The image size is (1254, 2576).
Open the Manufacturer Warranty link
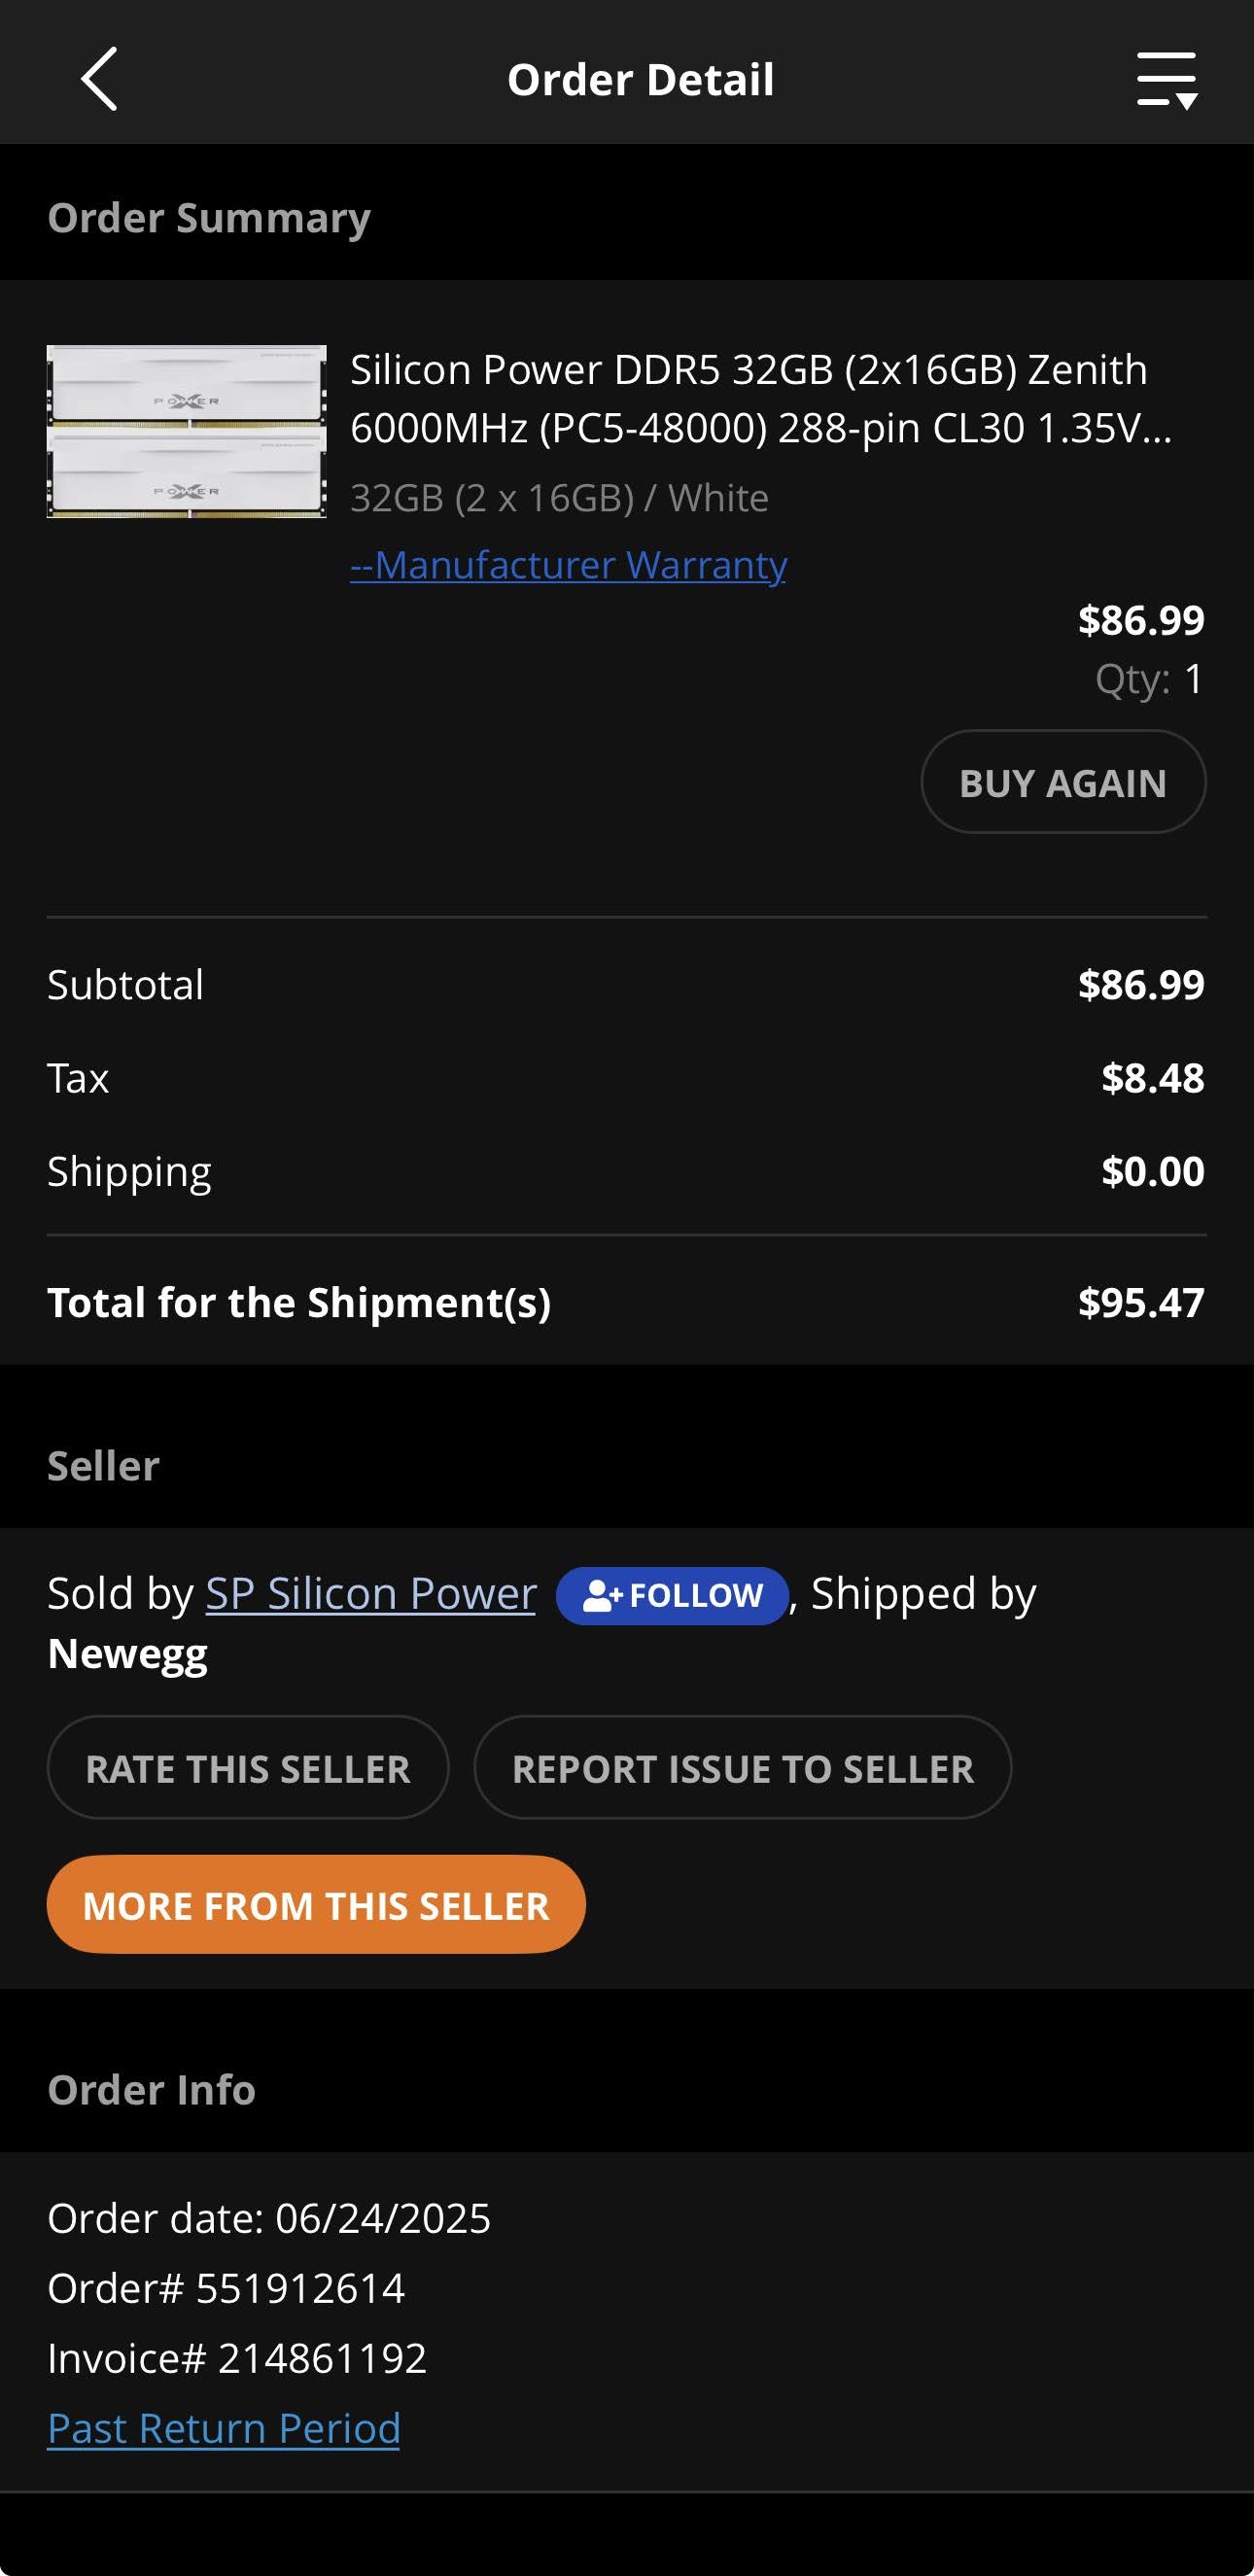tap(568, 565)
